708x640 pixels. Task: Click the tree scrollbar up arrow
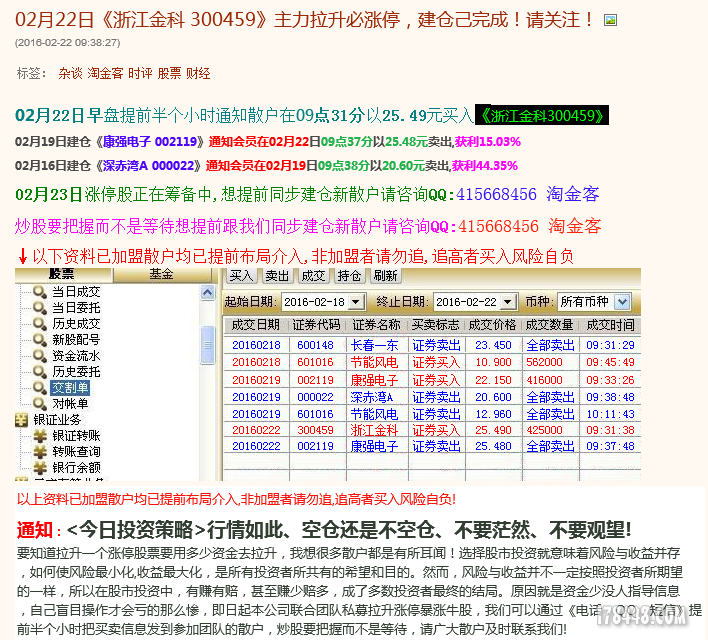click(x=207, y=293)
